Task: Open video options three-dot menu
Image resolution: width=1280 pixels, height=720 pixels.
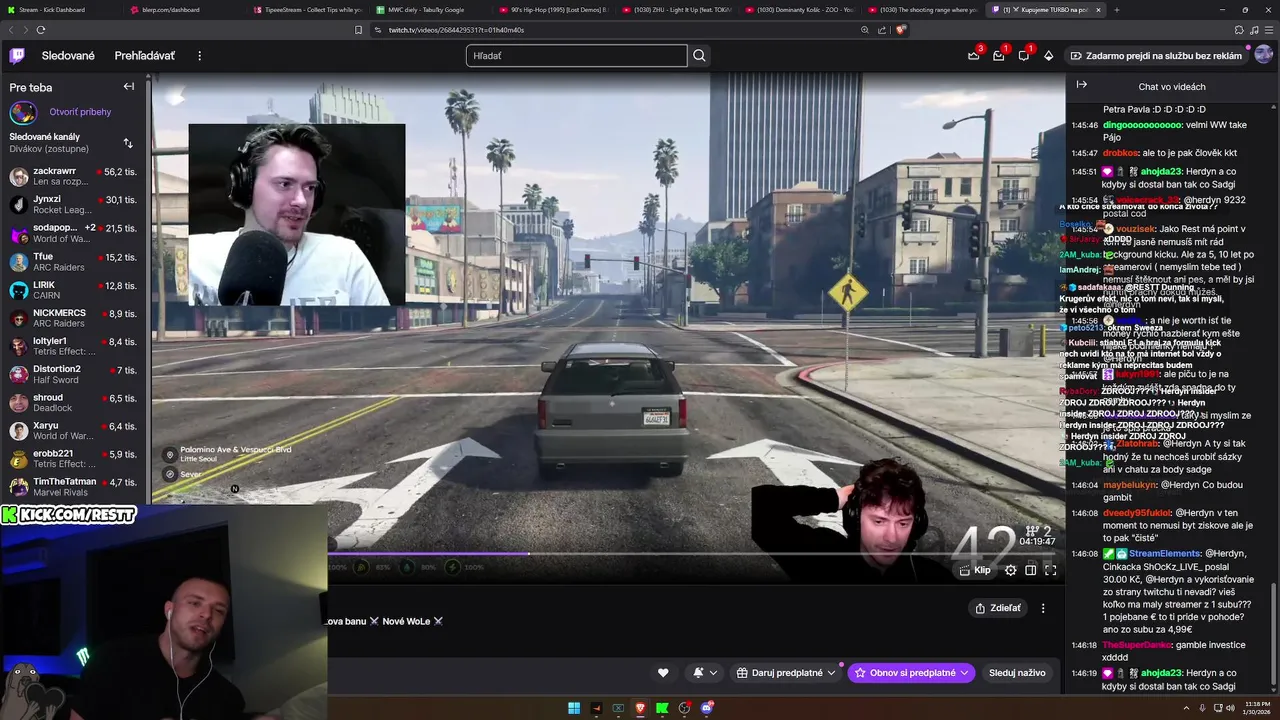Action: click(1043, 608)
